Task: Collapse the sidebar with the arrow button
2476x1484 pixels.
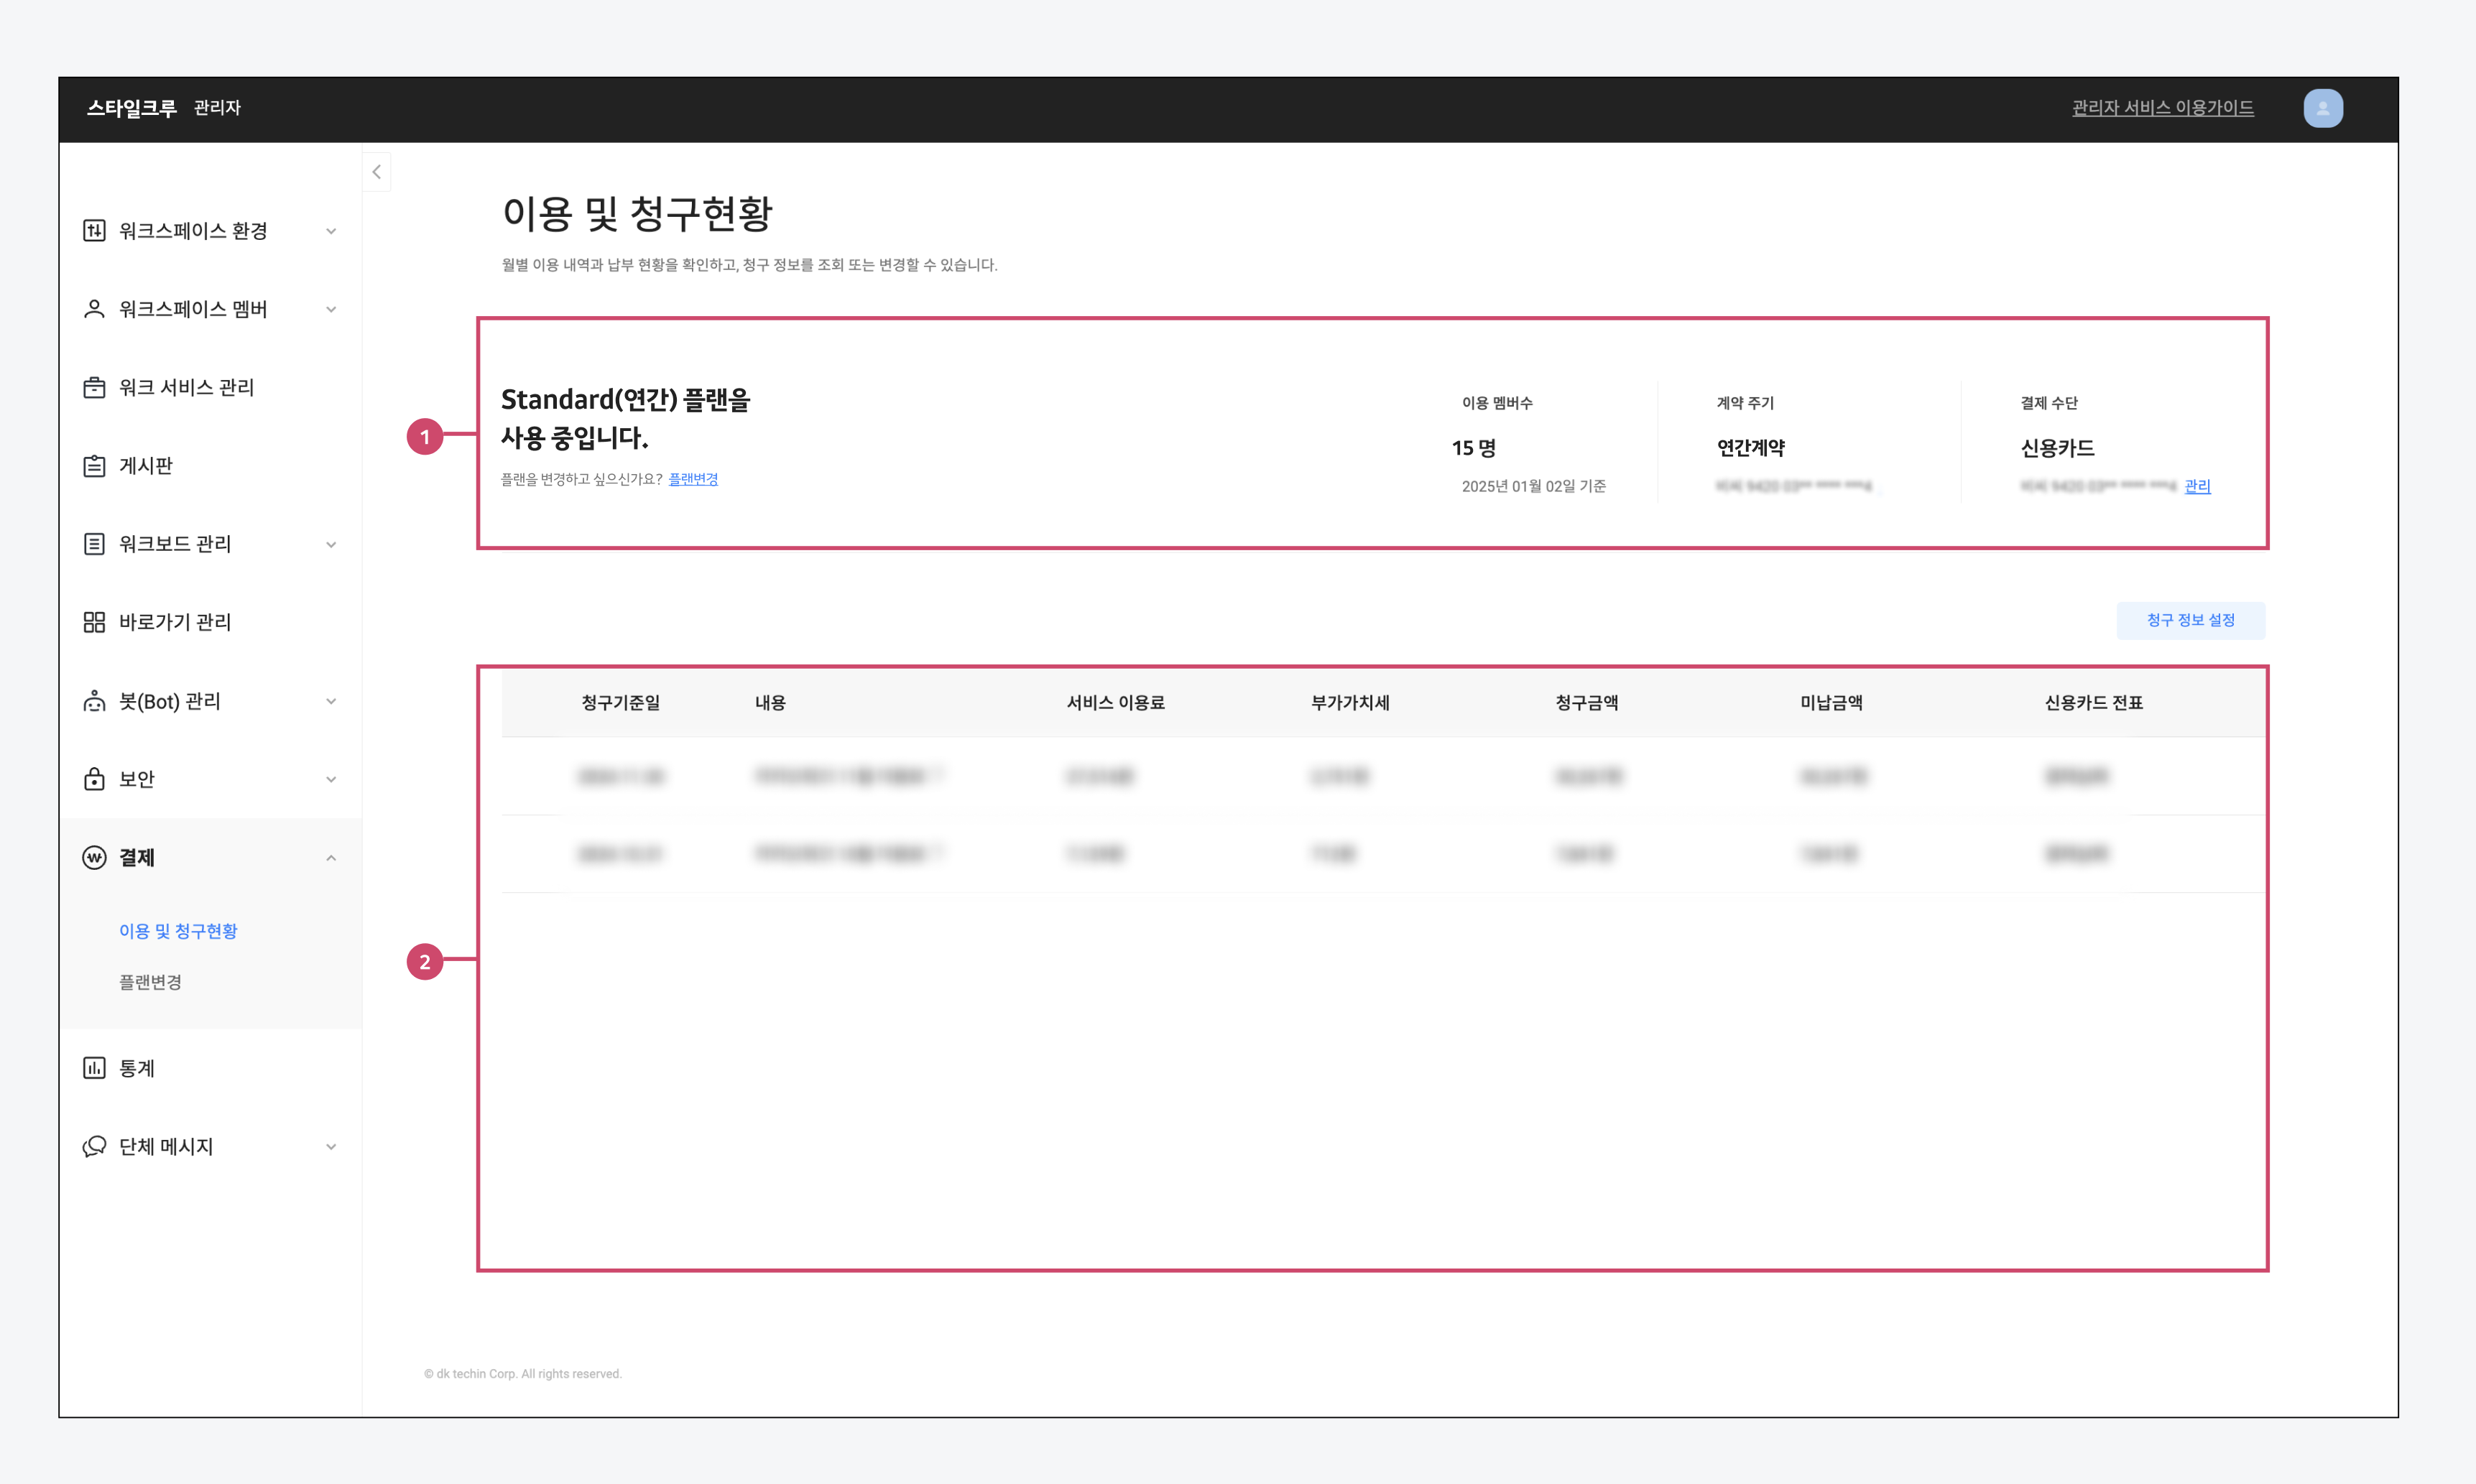Action: (x=376, y=172)
